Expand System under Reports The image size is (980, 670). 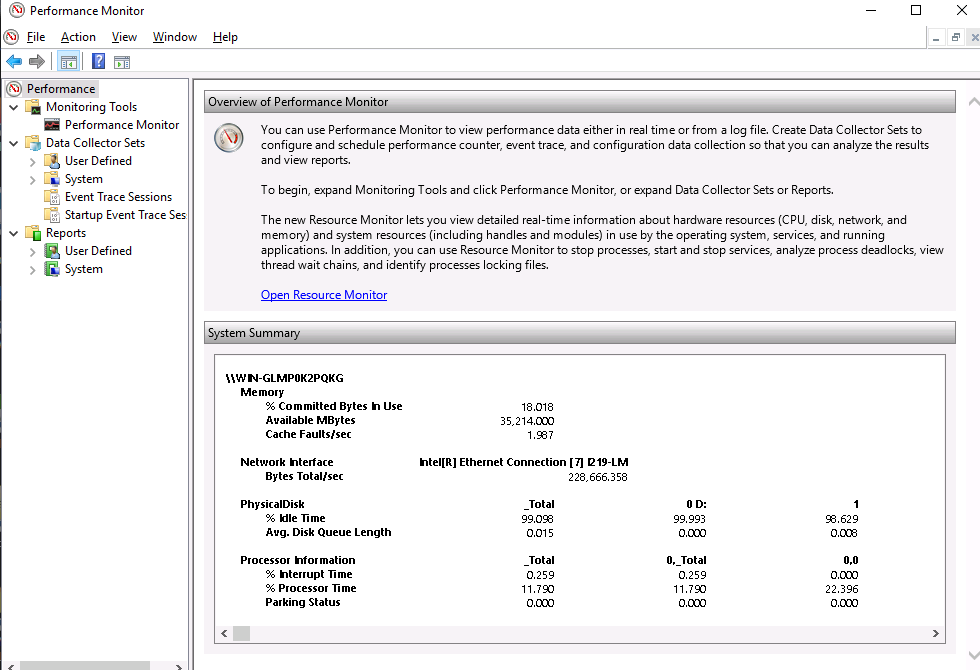pos(32,269)
